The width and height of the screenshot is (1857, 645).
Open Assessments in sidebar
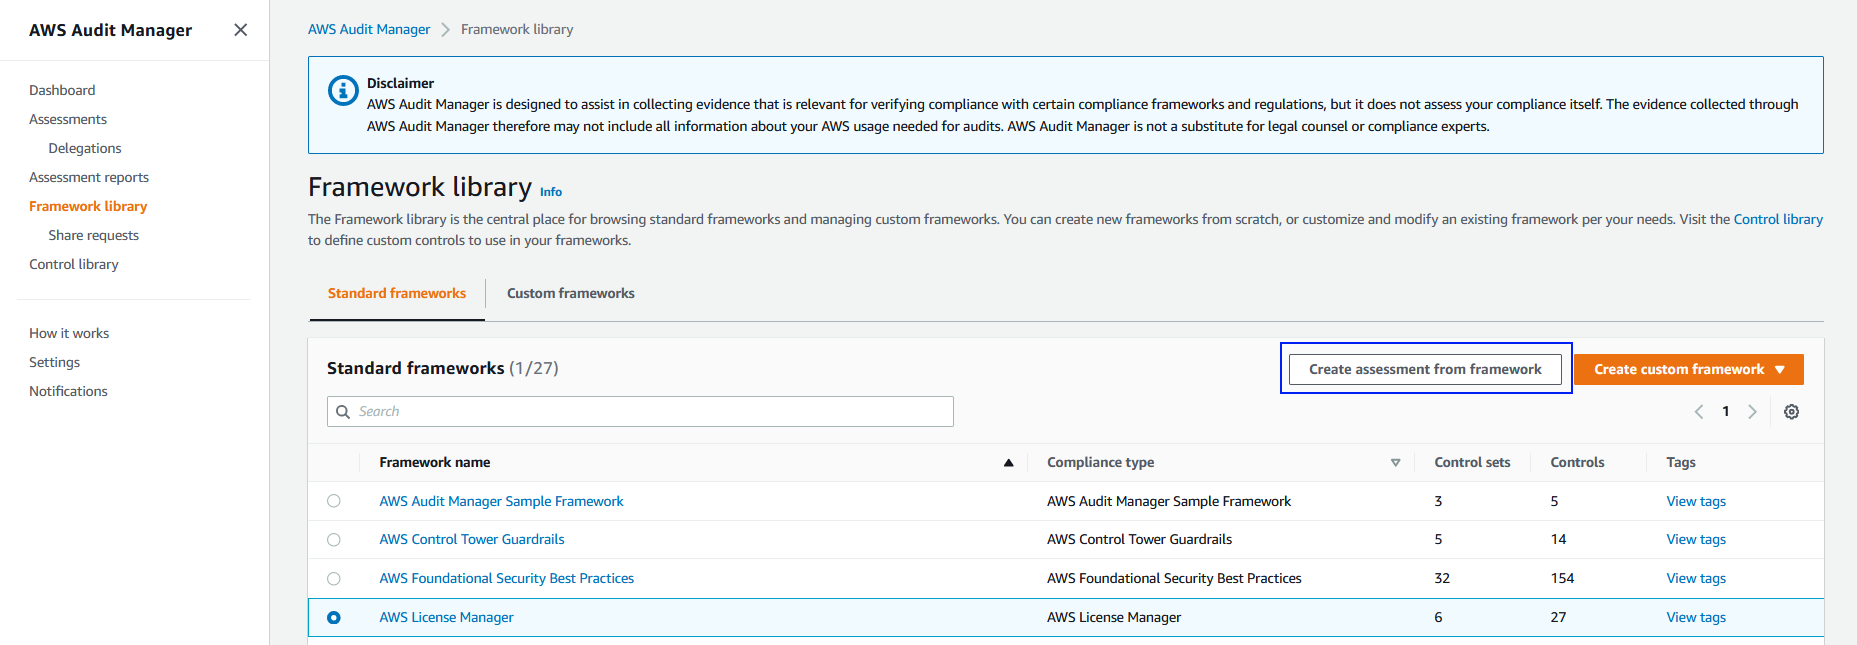coord(68,119)
